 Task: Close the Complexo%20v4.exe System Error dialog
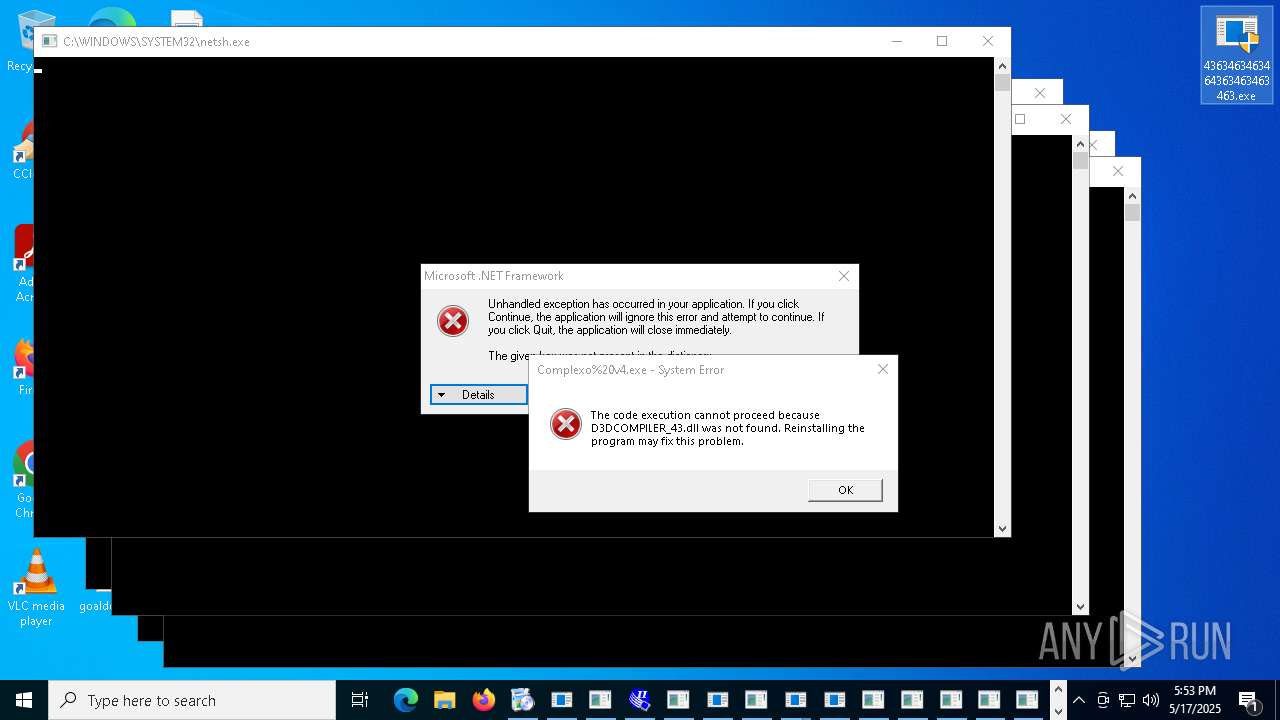(882, 369)
